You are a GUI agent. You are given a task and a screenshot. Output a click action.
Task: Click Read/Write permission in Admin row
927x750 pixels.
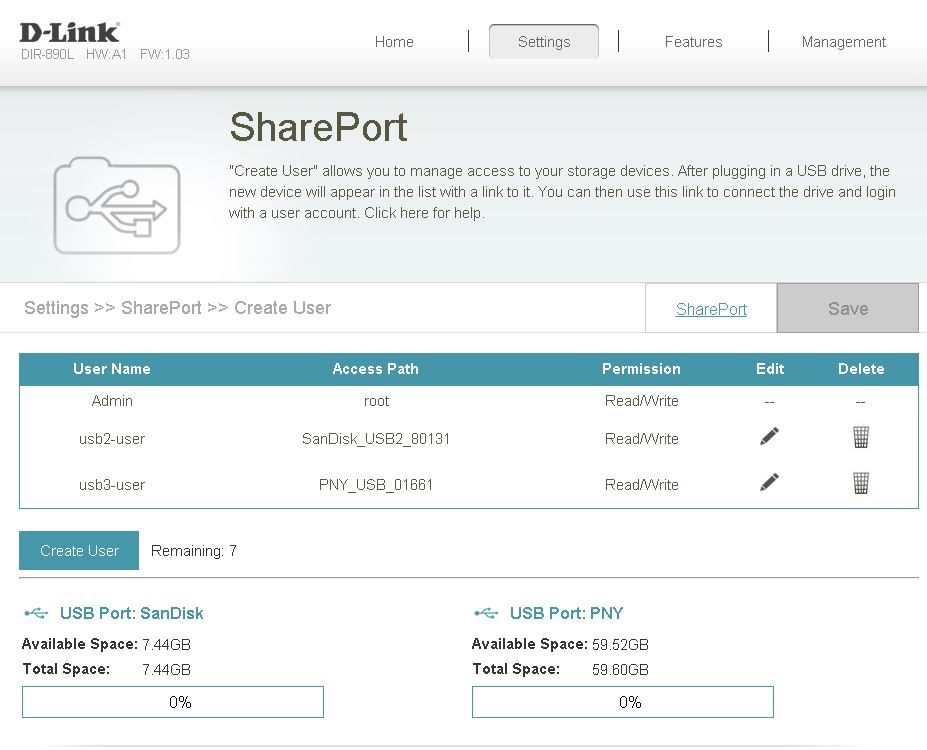tap(641, 401)
